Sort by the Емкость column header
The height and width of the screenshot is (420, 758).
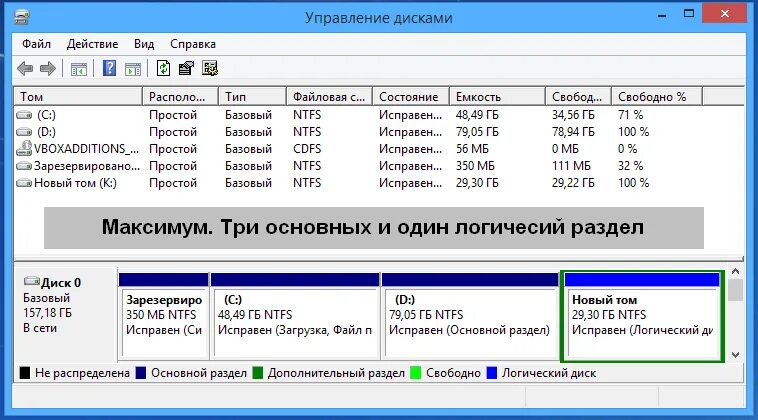coord(497,97)
